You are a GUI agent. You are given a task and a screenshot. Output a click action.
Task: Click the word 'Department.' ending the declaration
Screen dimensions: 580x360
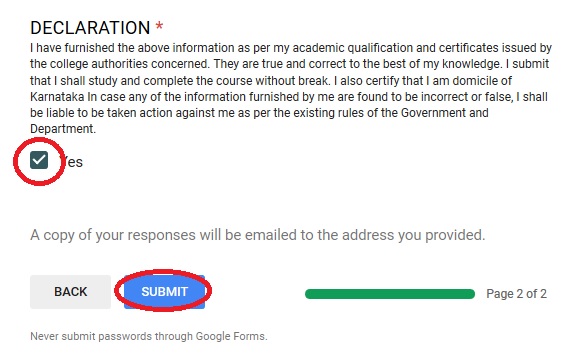pos(63,129)
